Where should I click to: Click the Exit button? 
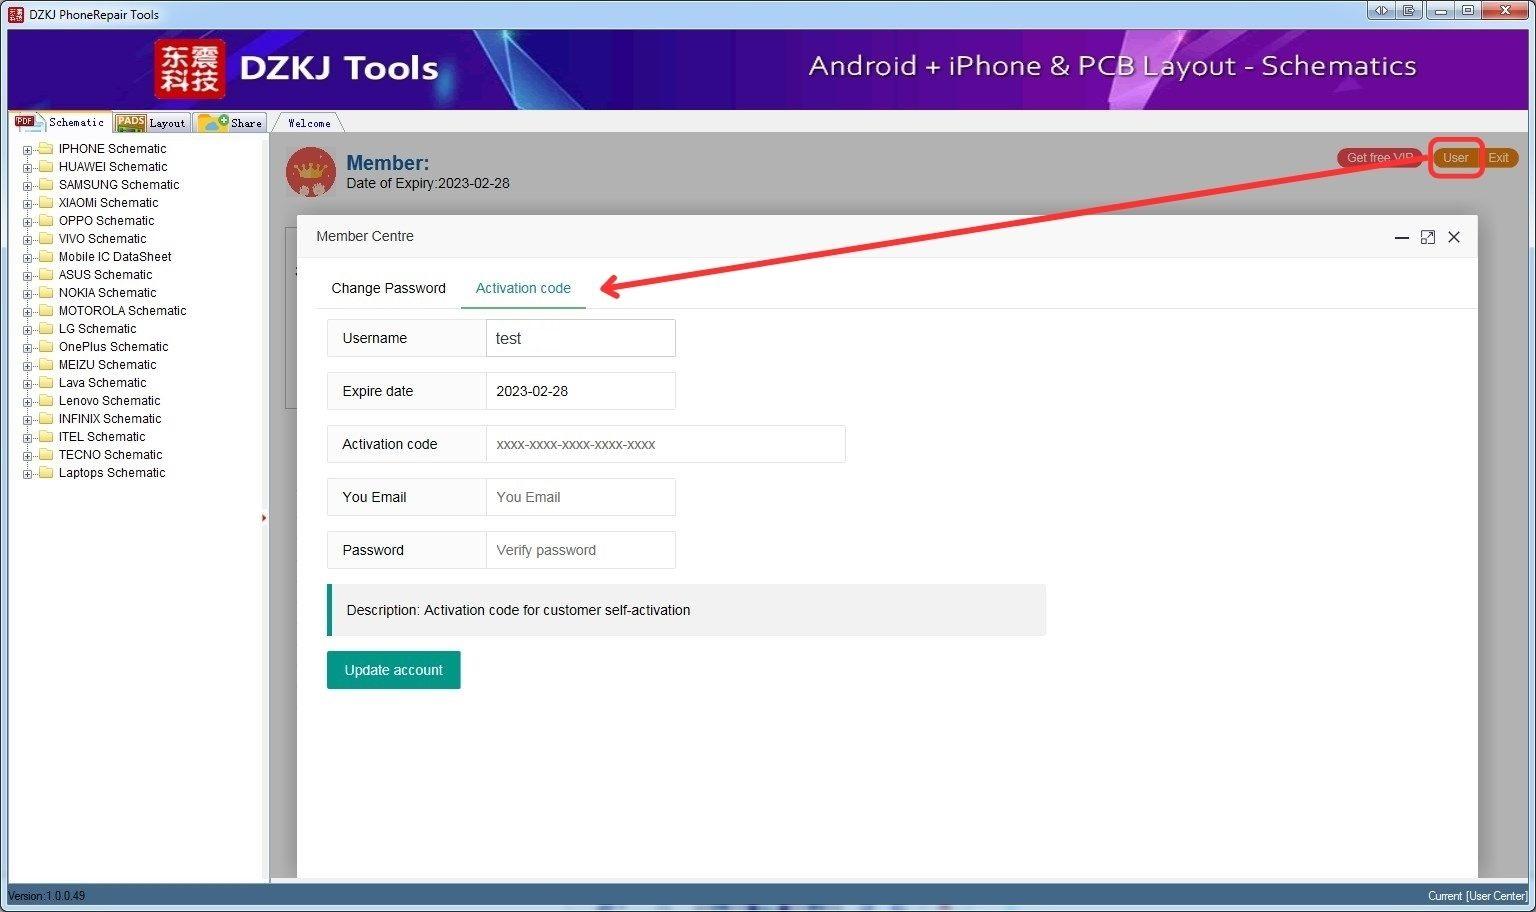pos(1498,158)
